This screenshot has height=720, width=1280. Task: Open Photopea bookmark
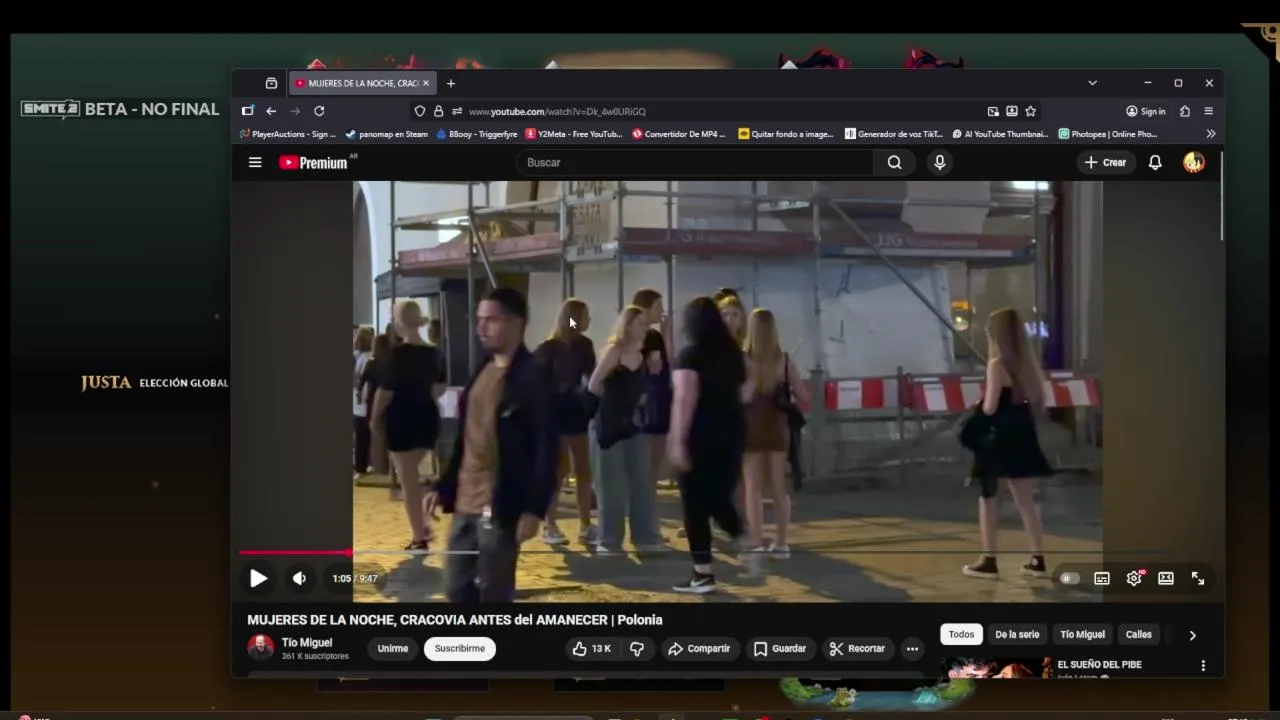click(1108, 134)
